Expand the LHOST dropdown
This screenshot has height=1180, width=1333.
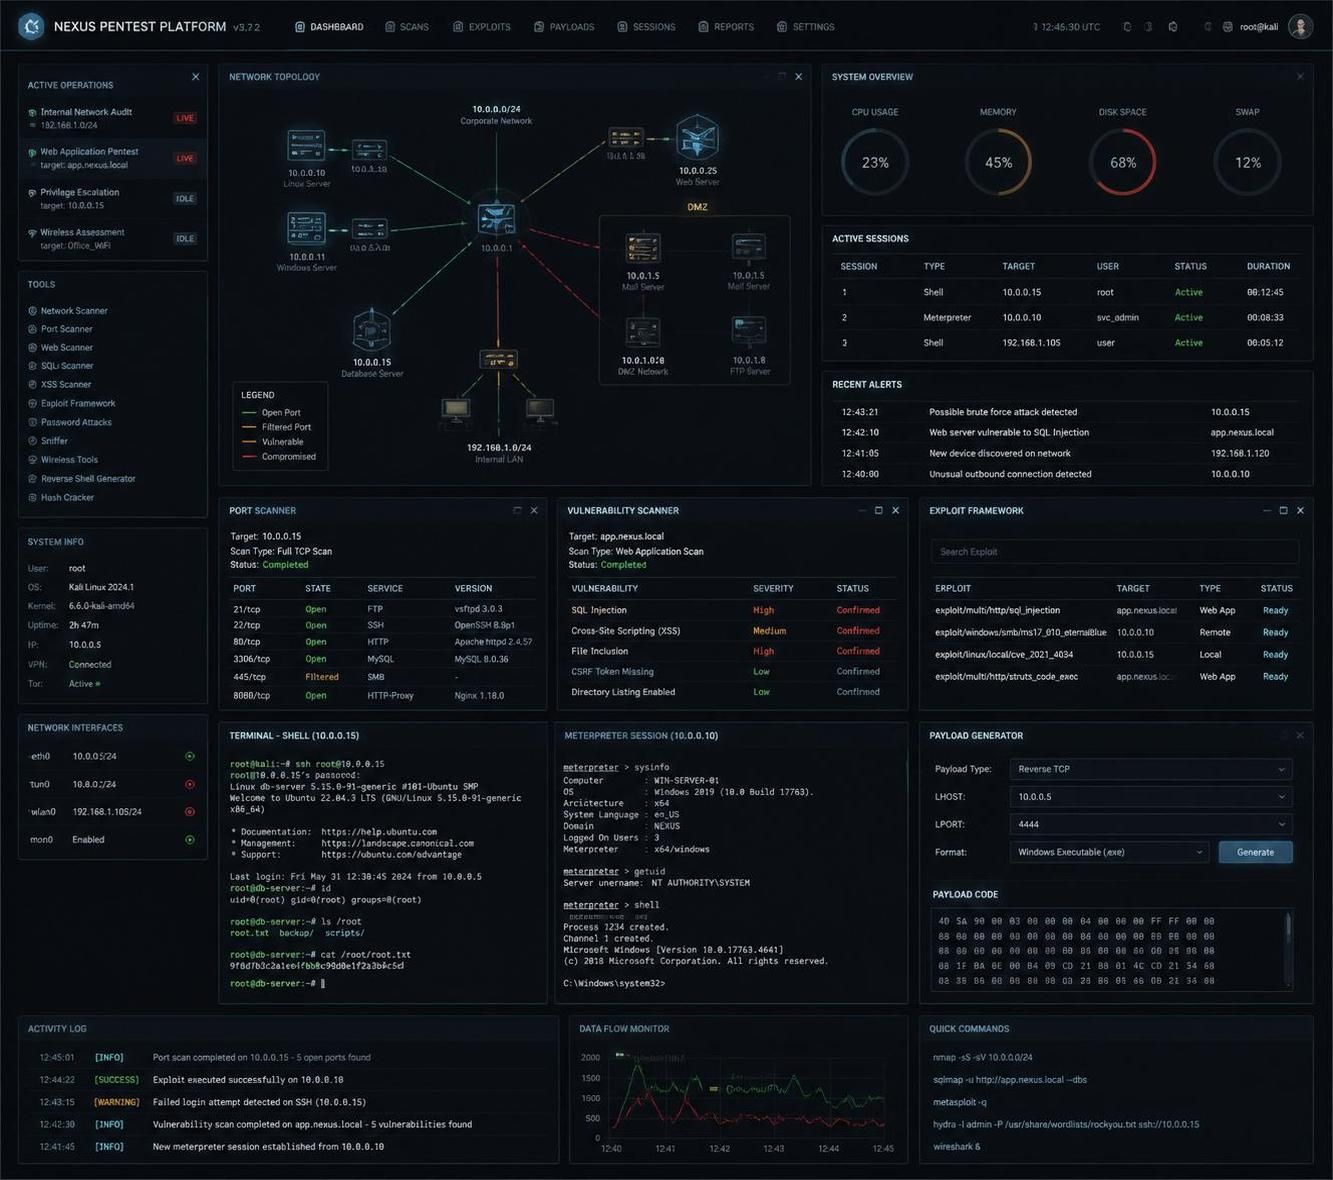[x=1151, y=797]
